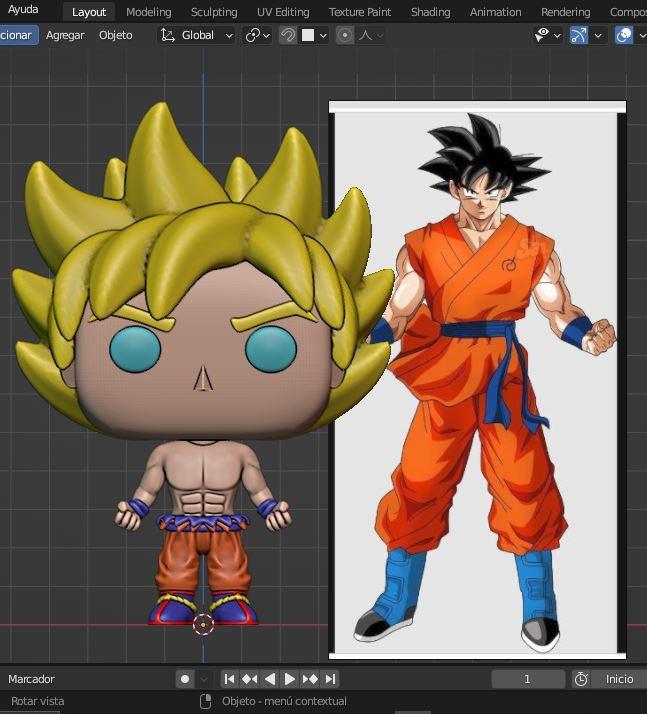
Task: Jump to the start frame
Action: click(x=229, y=679)
